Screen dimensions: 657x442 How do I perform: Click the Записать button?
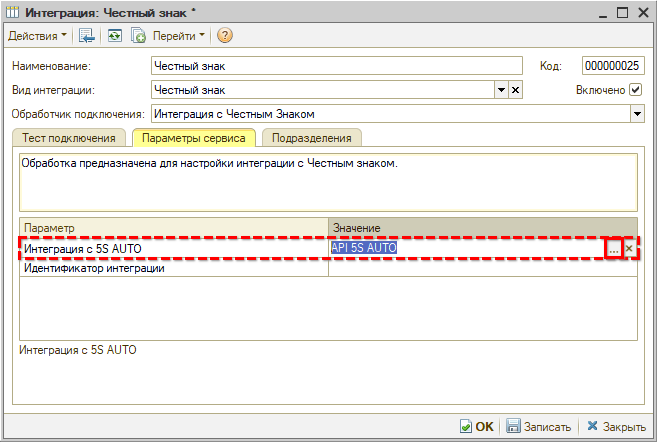[x=538, y=426]
